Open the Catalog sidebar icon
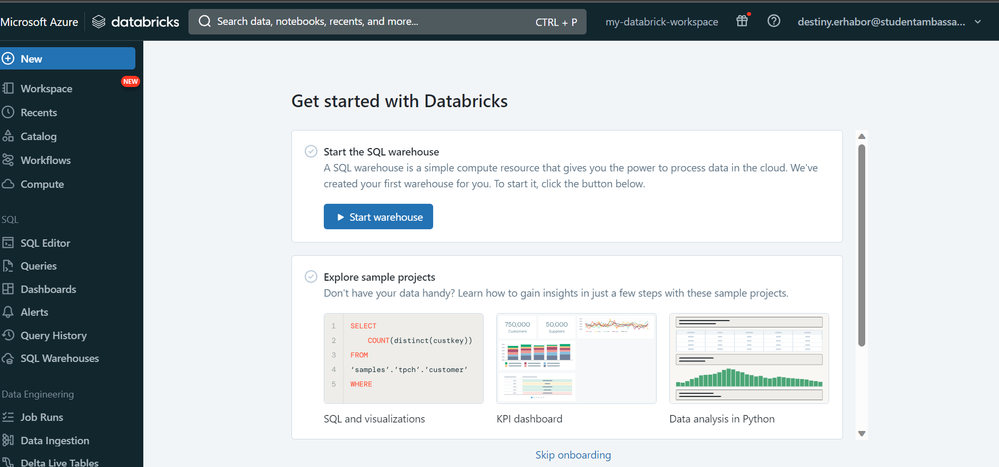 pyautogui.click(x=8, y=136)
